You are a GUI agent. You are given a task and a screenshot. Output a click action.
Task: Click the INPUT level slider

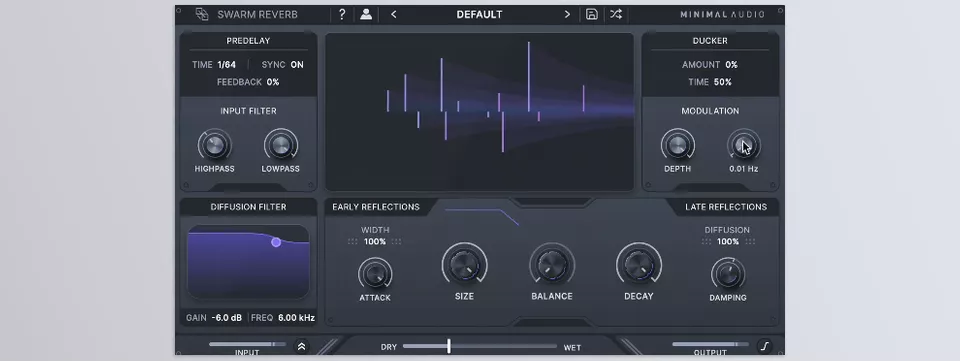click(247, 344)
